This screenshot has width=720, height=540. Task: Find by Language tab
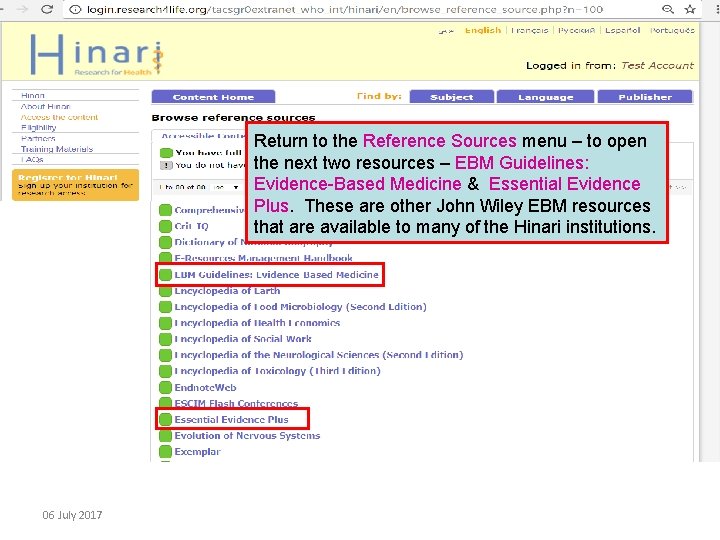click(x=546, y=97)
